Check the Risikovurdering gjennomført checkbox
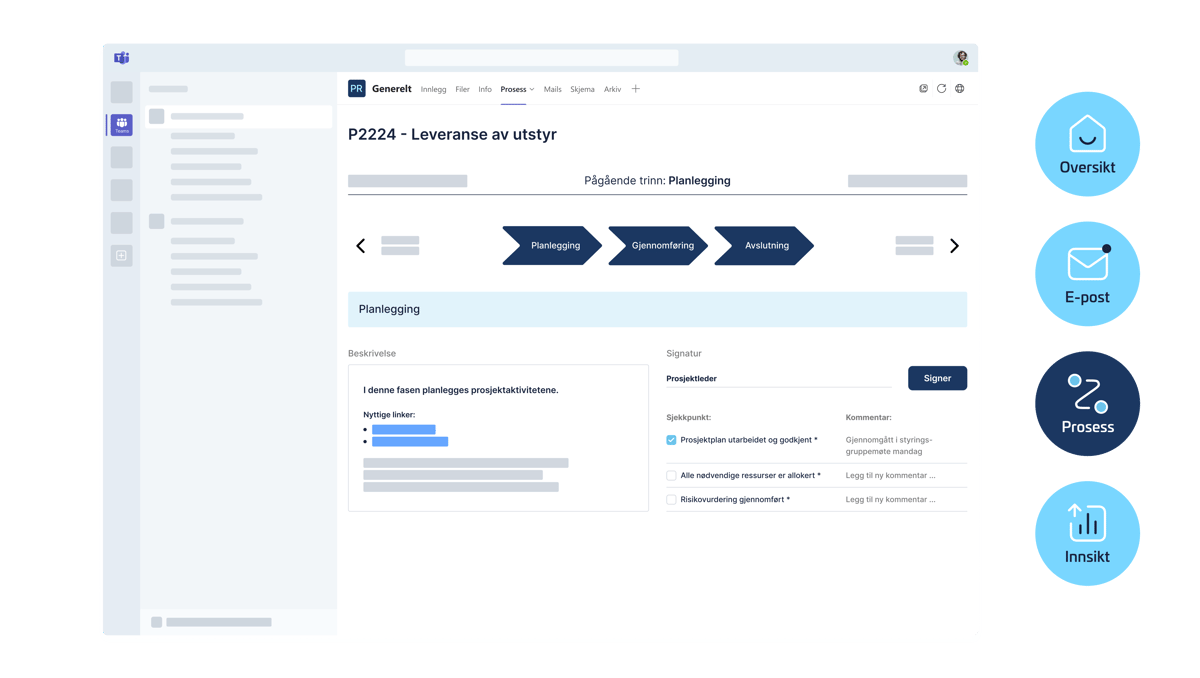1200x678 pixels. pyautogui.click(x=671, y=499)
